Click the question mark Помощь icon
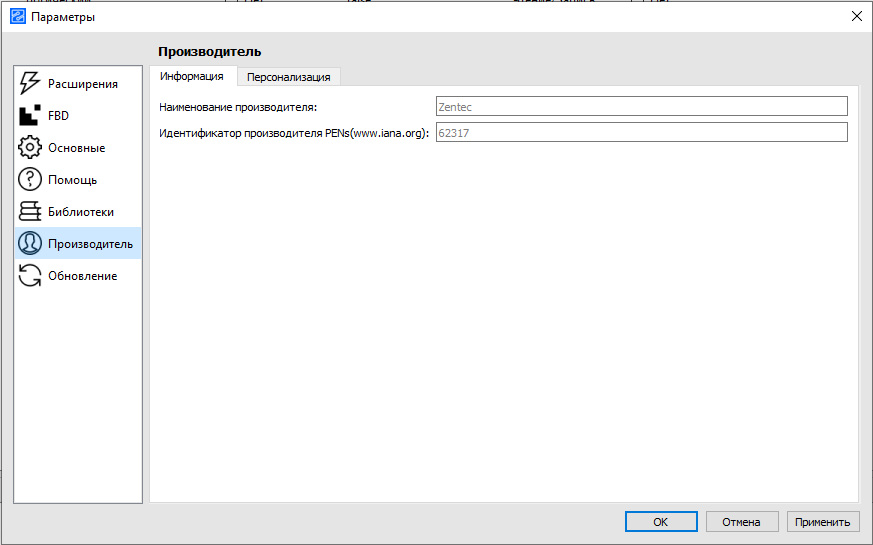 pos(30,180)
